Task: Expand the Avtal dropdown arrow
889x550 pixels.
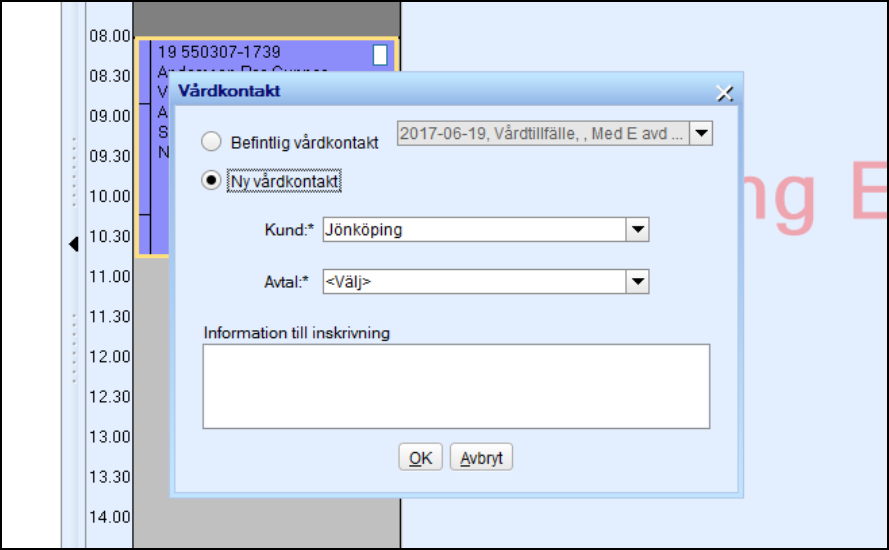Action: [x=637, y=282]
